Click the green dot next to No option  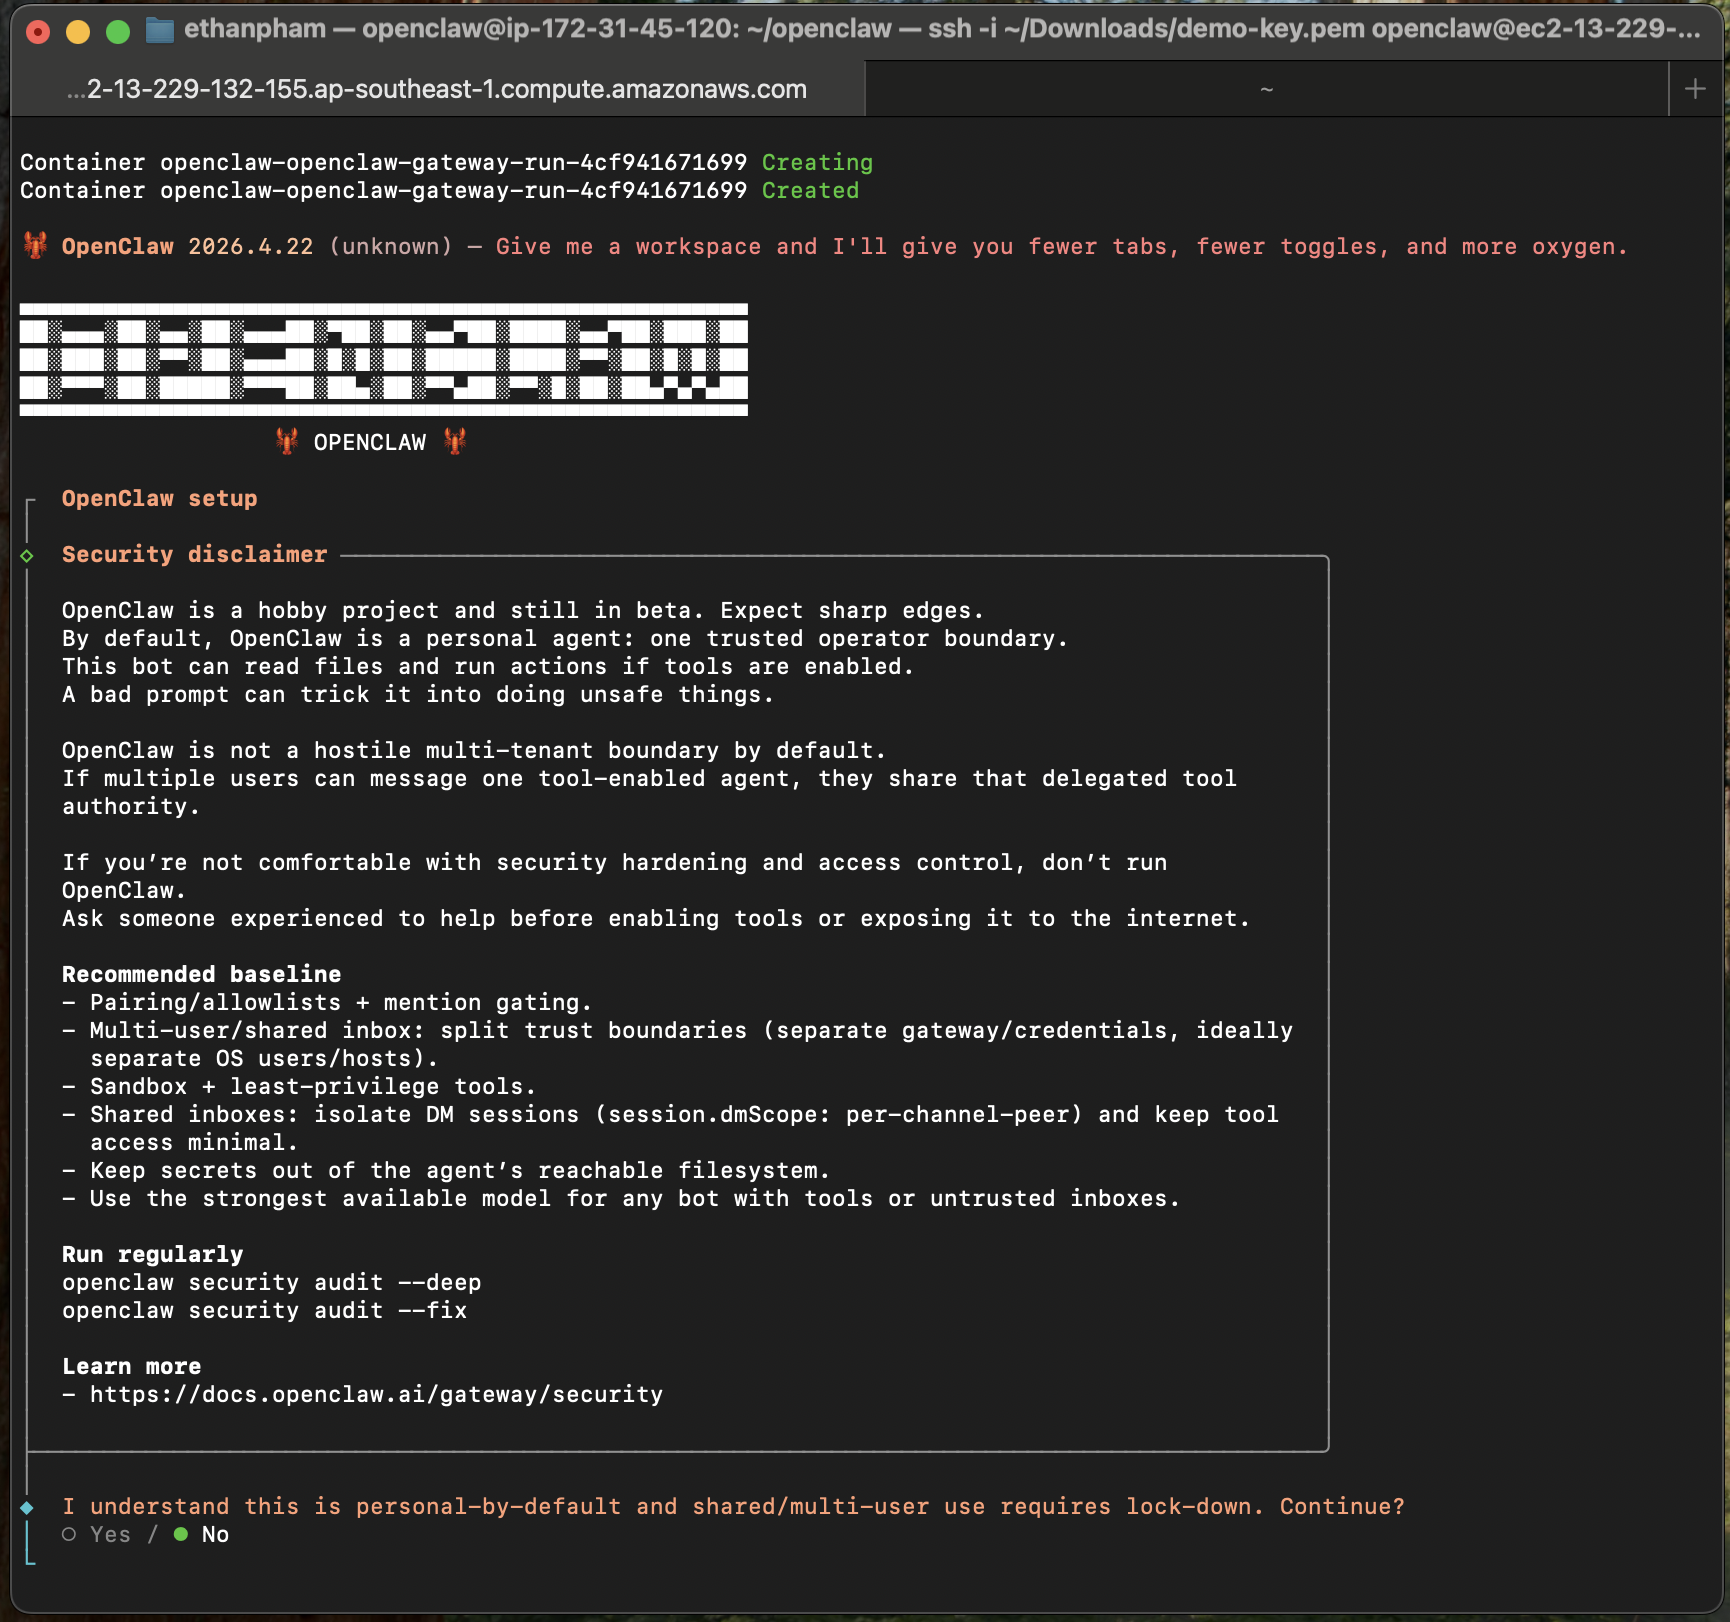click(x=180, y=1534)
